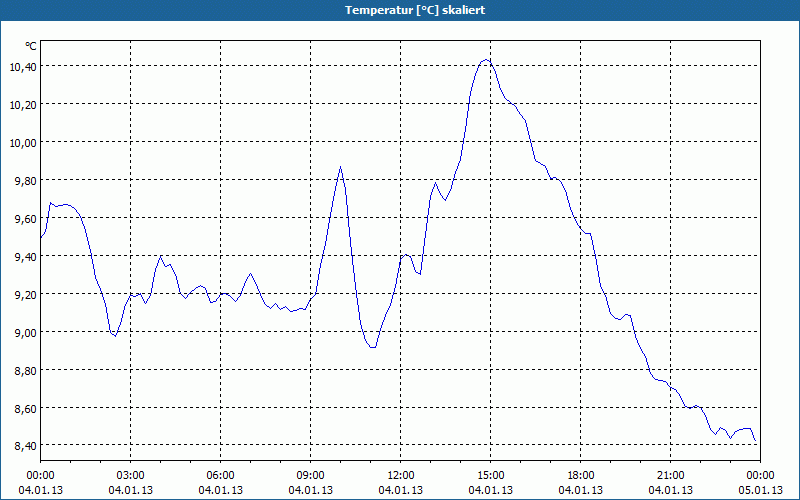This screenshot has height=500, width=800.
Task: Select the 10,40 y-axis label
Action: pos(23,66)
